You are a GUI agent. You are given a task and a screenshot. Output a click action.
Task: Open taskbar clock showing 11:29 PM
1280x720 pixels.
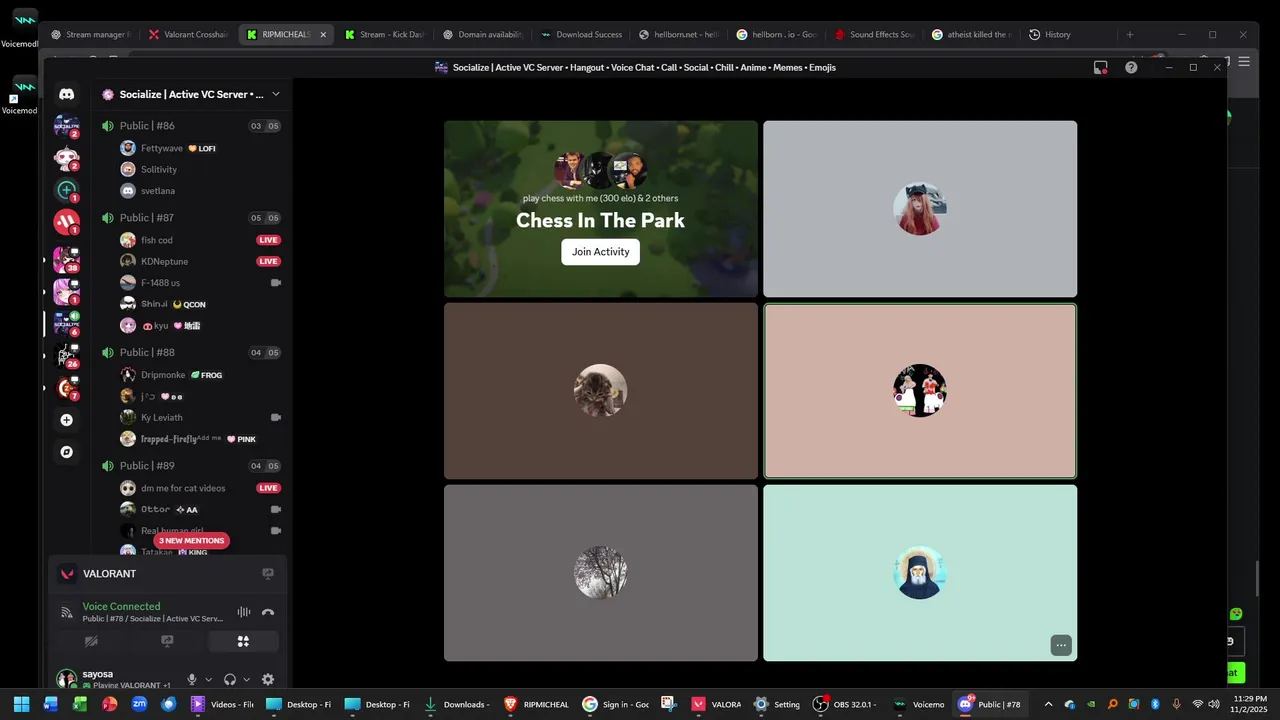click(1250, 704)
